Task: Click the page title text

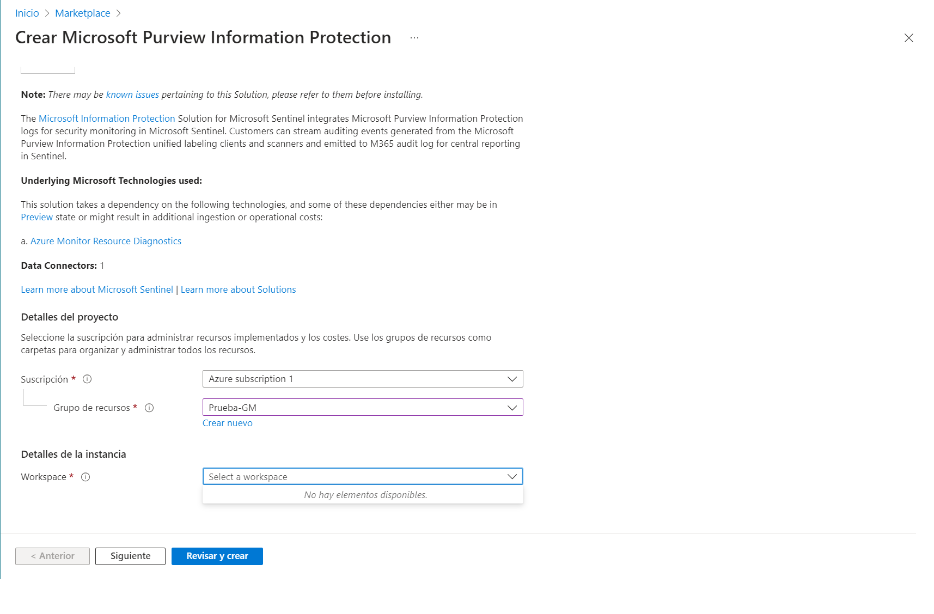Action: pyautogui.click(x=203, y=38)
